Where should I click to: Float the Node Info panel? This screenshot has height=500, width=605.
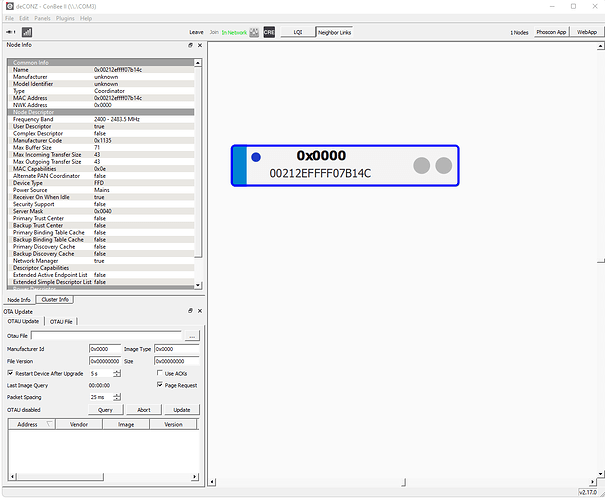point(190,46)
